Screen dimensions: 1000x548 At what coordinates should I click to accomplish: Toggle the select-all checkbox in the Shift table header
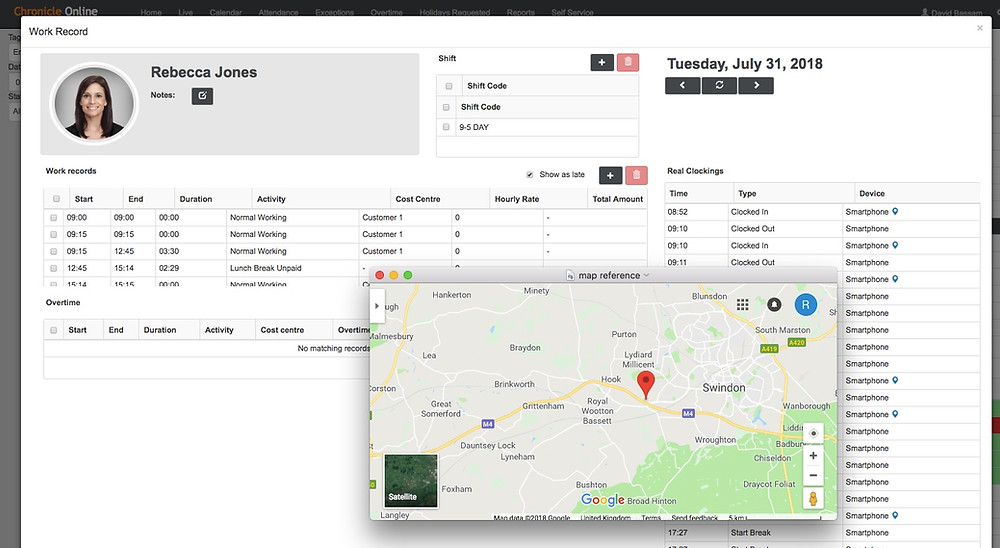[x=449, y=86]
